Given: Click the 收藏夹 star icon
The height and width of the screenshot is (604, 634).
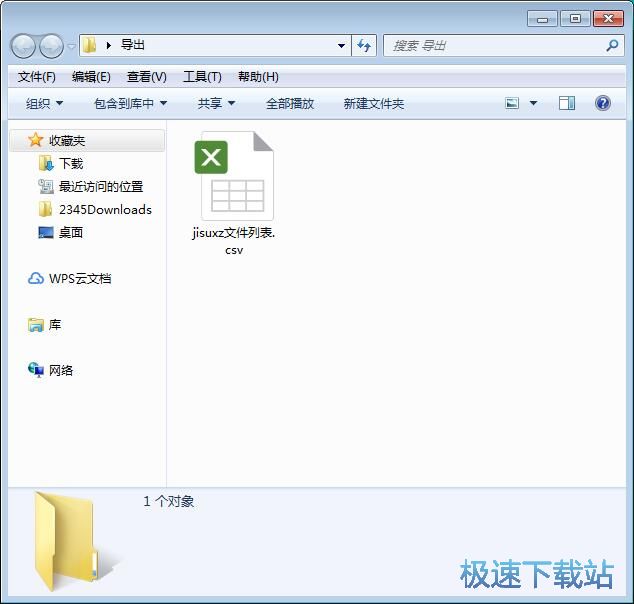Looking at the screenshot, I should tap(36, 140).
